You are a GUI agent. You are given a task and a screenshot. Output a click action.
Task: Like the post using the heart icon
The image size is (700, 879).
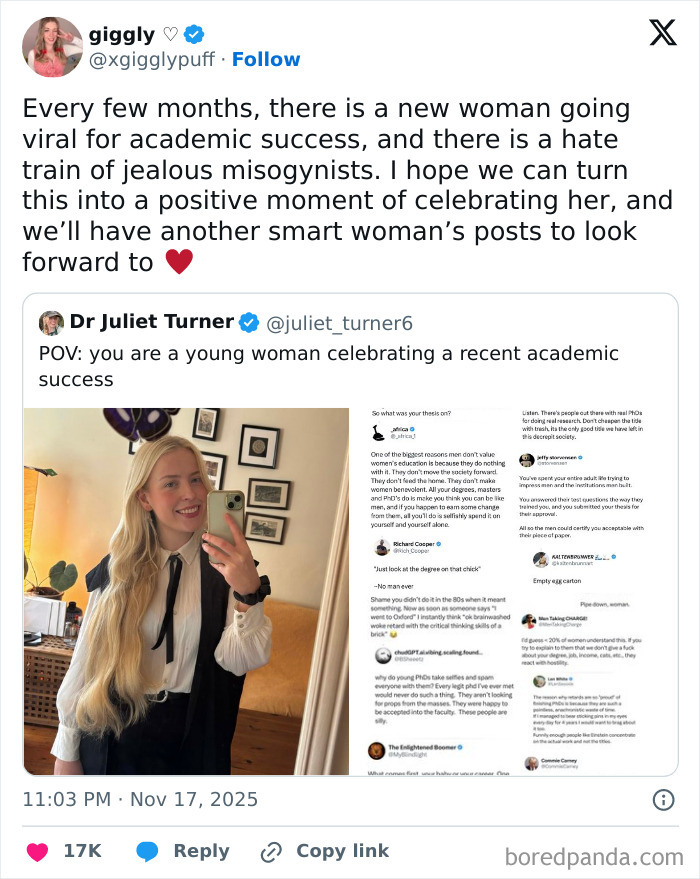coord(37,850)
